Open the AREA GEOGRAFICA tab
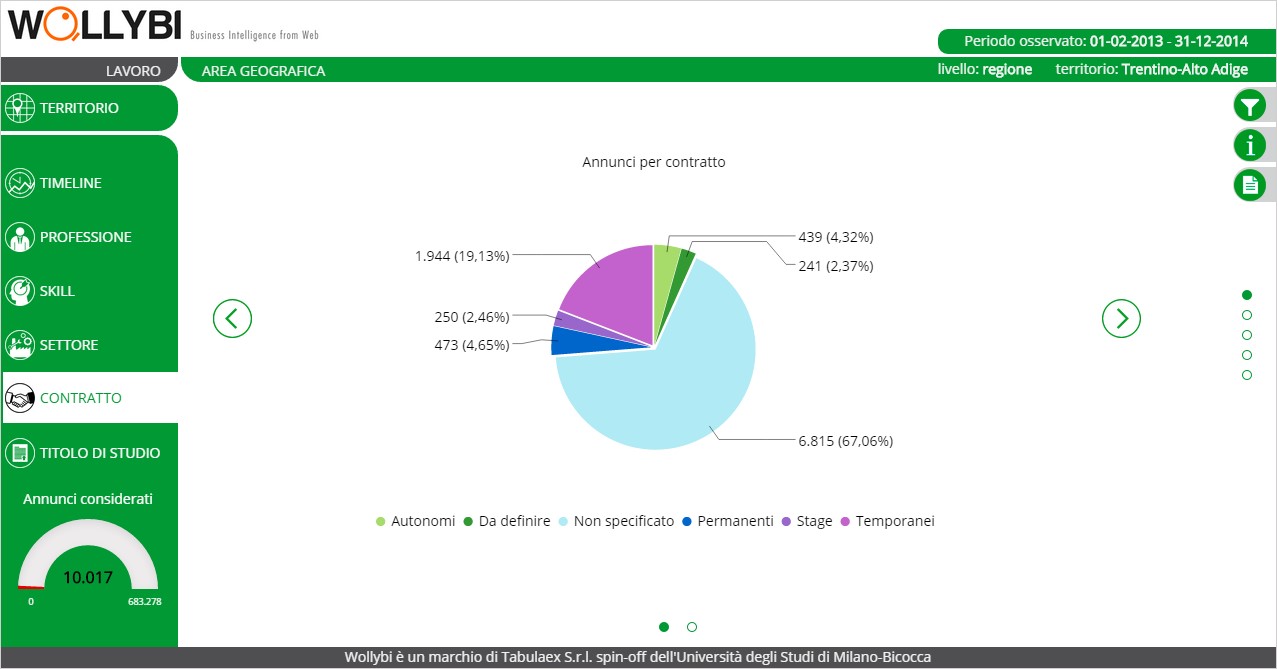Image resolution: width=1277 pixels, height=669 pixels. pyautogui.click(x=263, y=71)
